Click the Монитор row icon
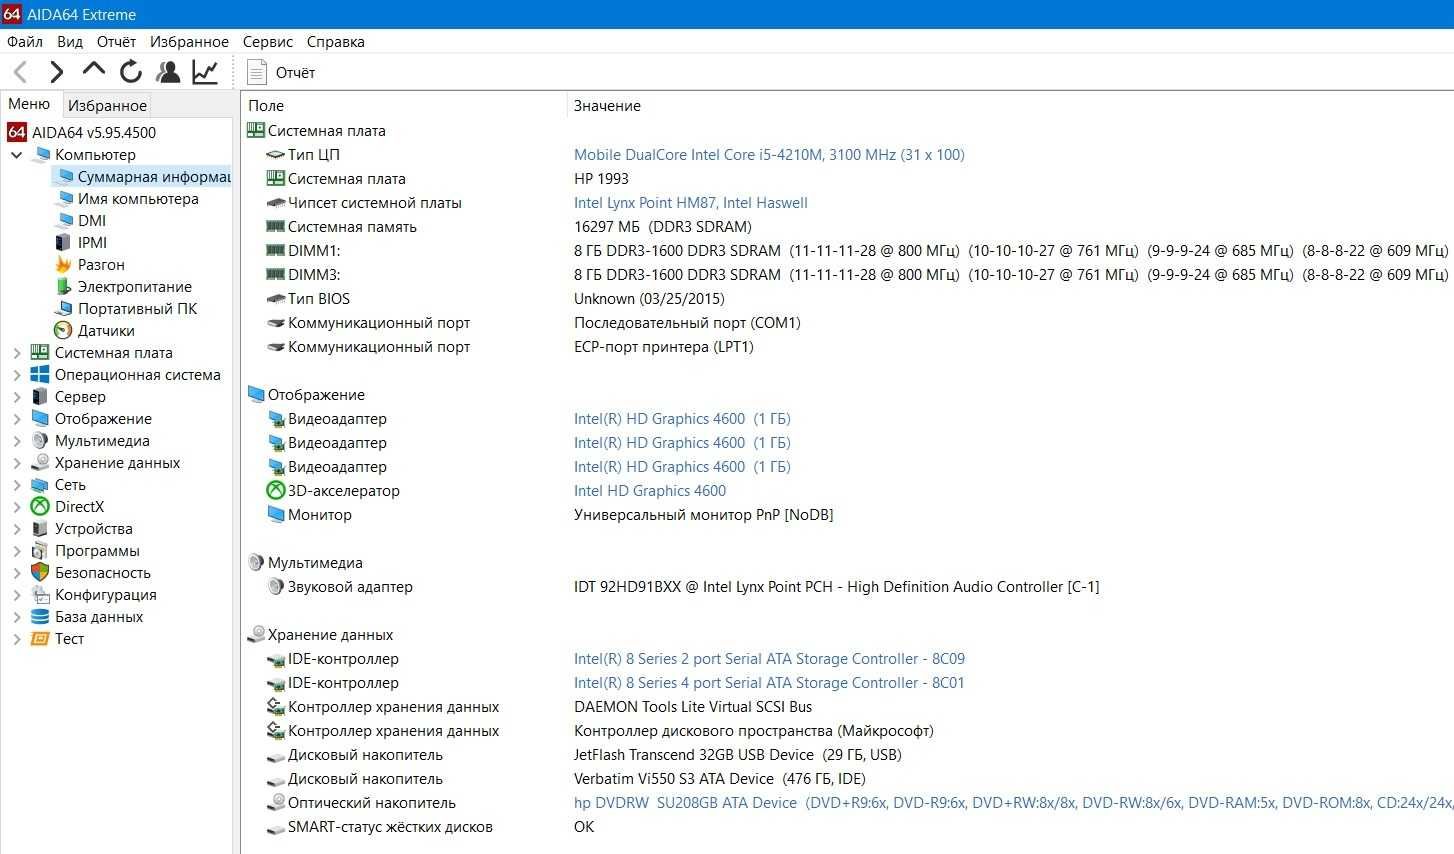The height and width of the screenshot is (854, 1454). point(276,515)
